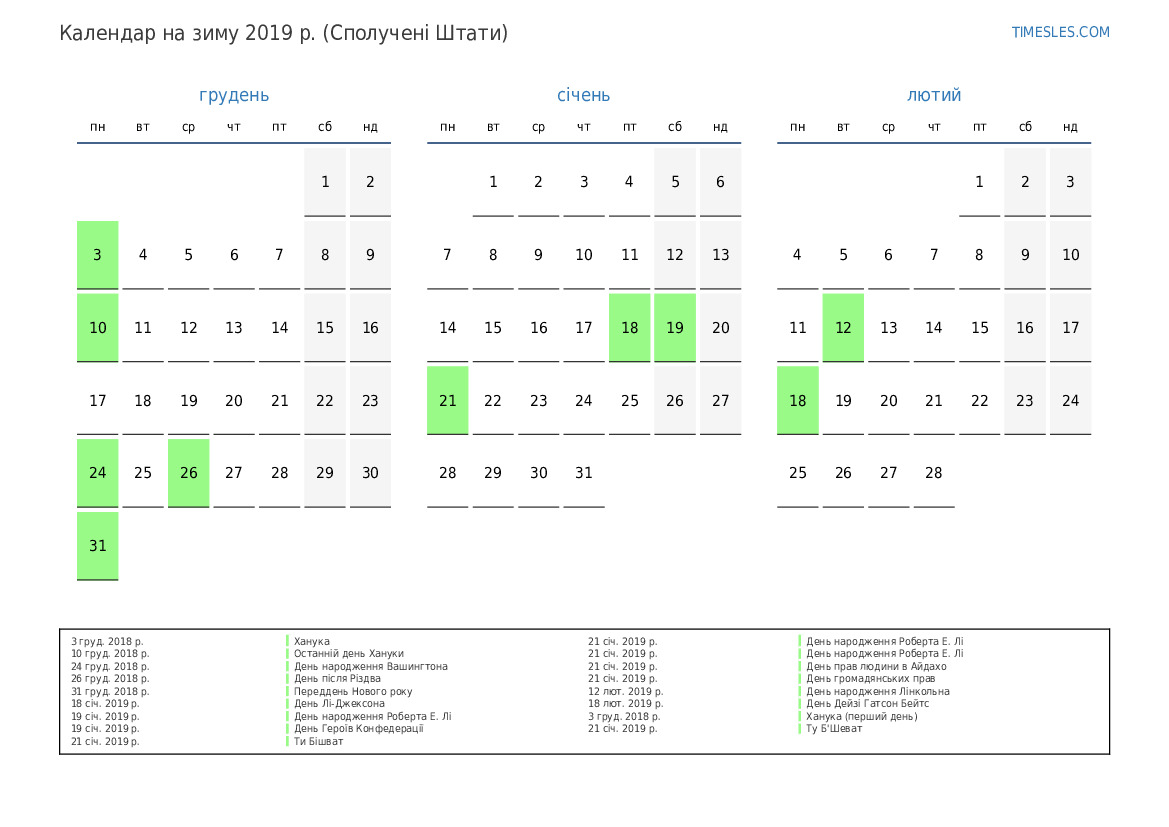Select green December 31 cell

[98, 546]
